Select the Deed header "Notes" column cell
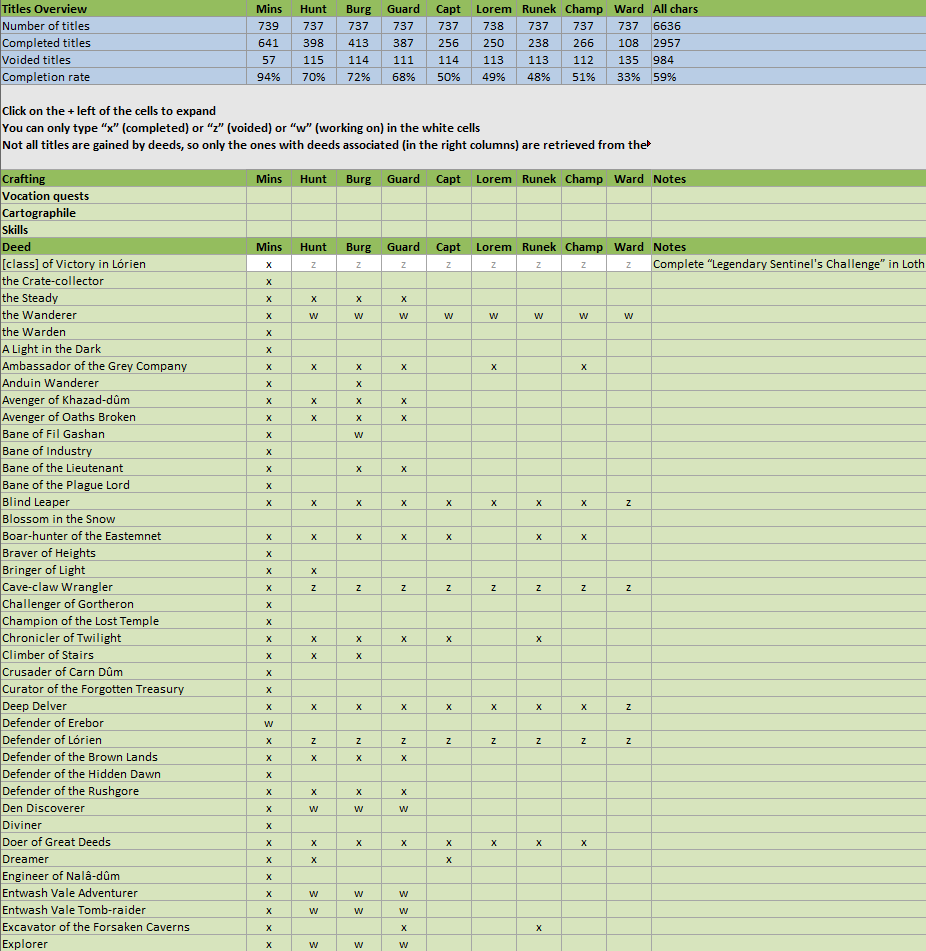 [788, 246]
